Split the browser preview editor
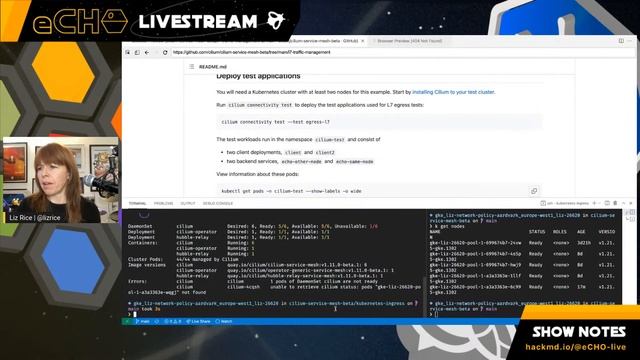The width and height of the screenshot is (640, 360). point(621,41)
